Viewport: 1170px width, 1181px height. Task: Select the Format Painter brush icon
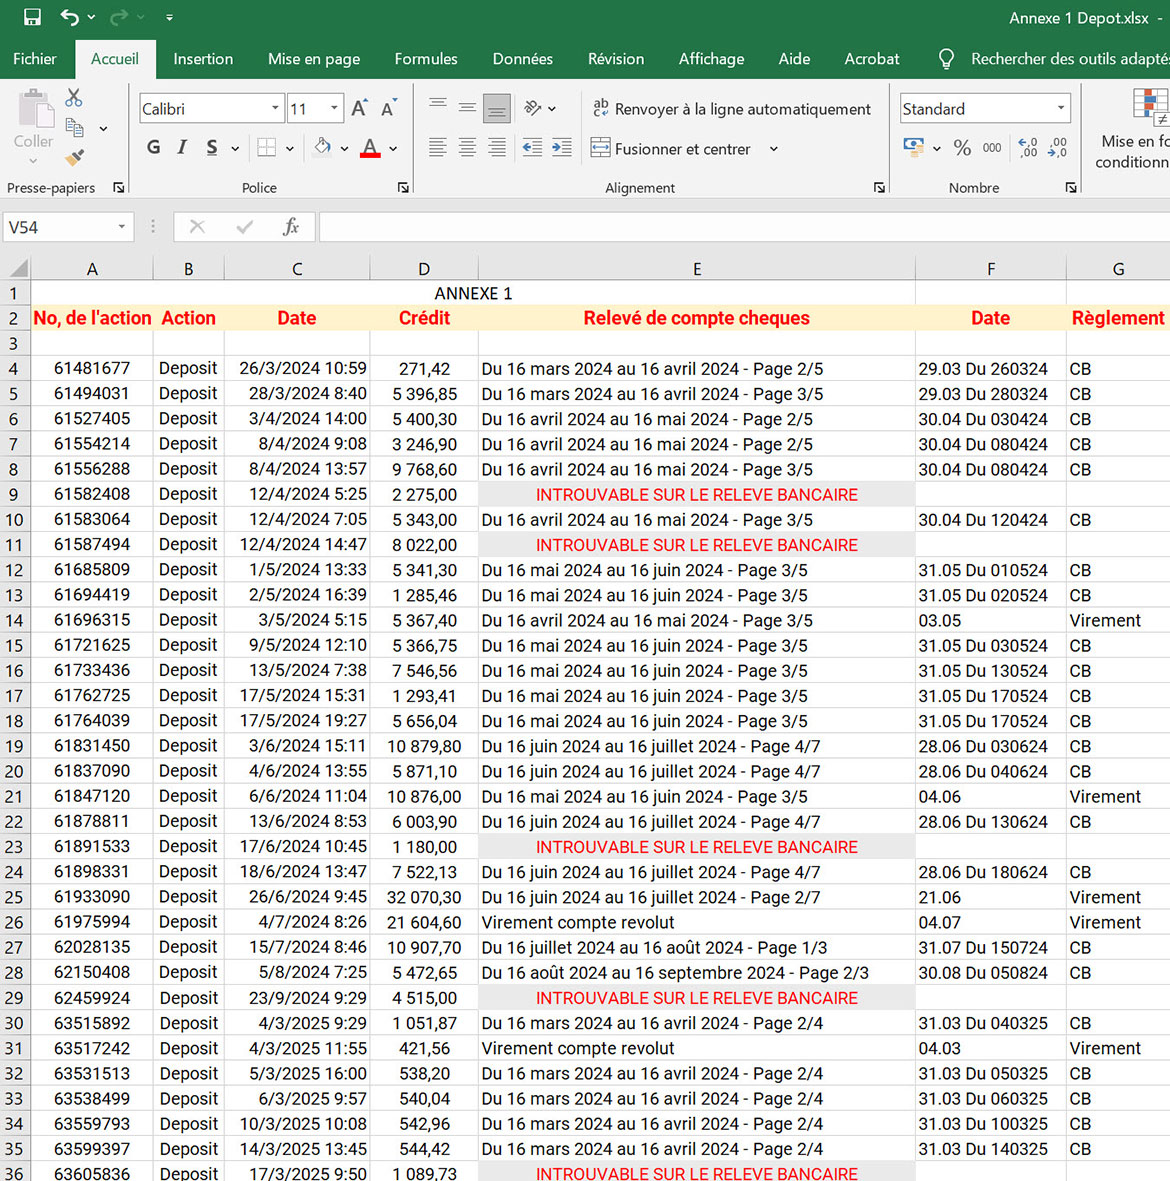(x=74, y=158)
